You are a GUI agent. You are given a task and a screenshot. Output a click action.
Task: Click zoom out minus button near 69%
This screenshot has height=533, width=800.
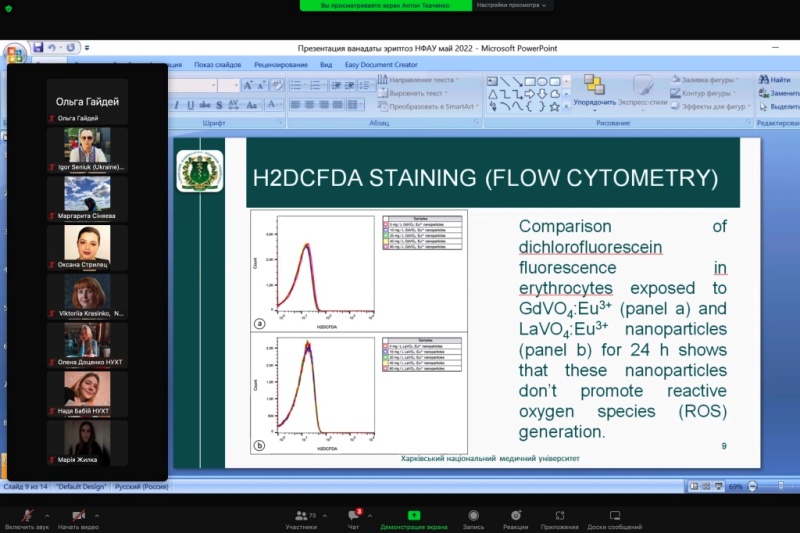click(752, 487)
